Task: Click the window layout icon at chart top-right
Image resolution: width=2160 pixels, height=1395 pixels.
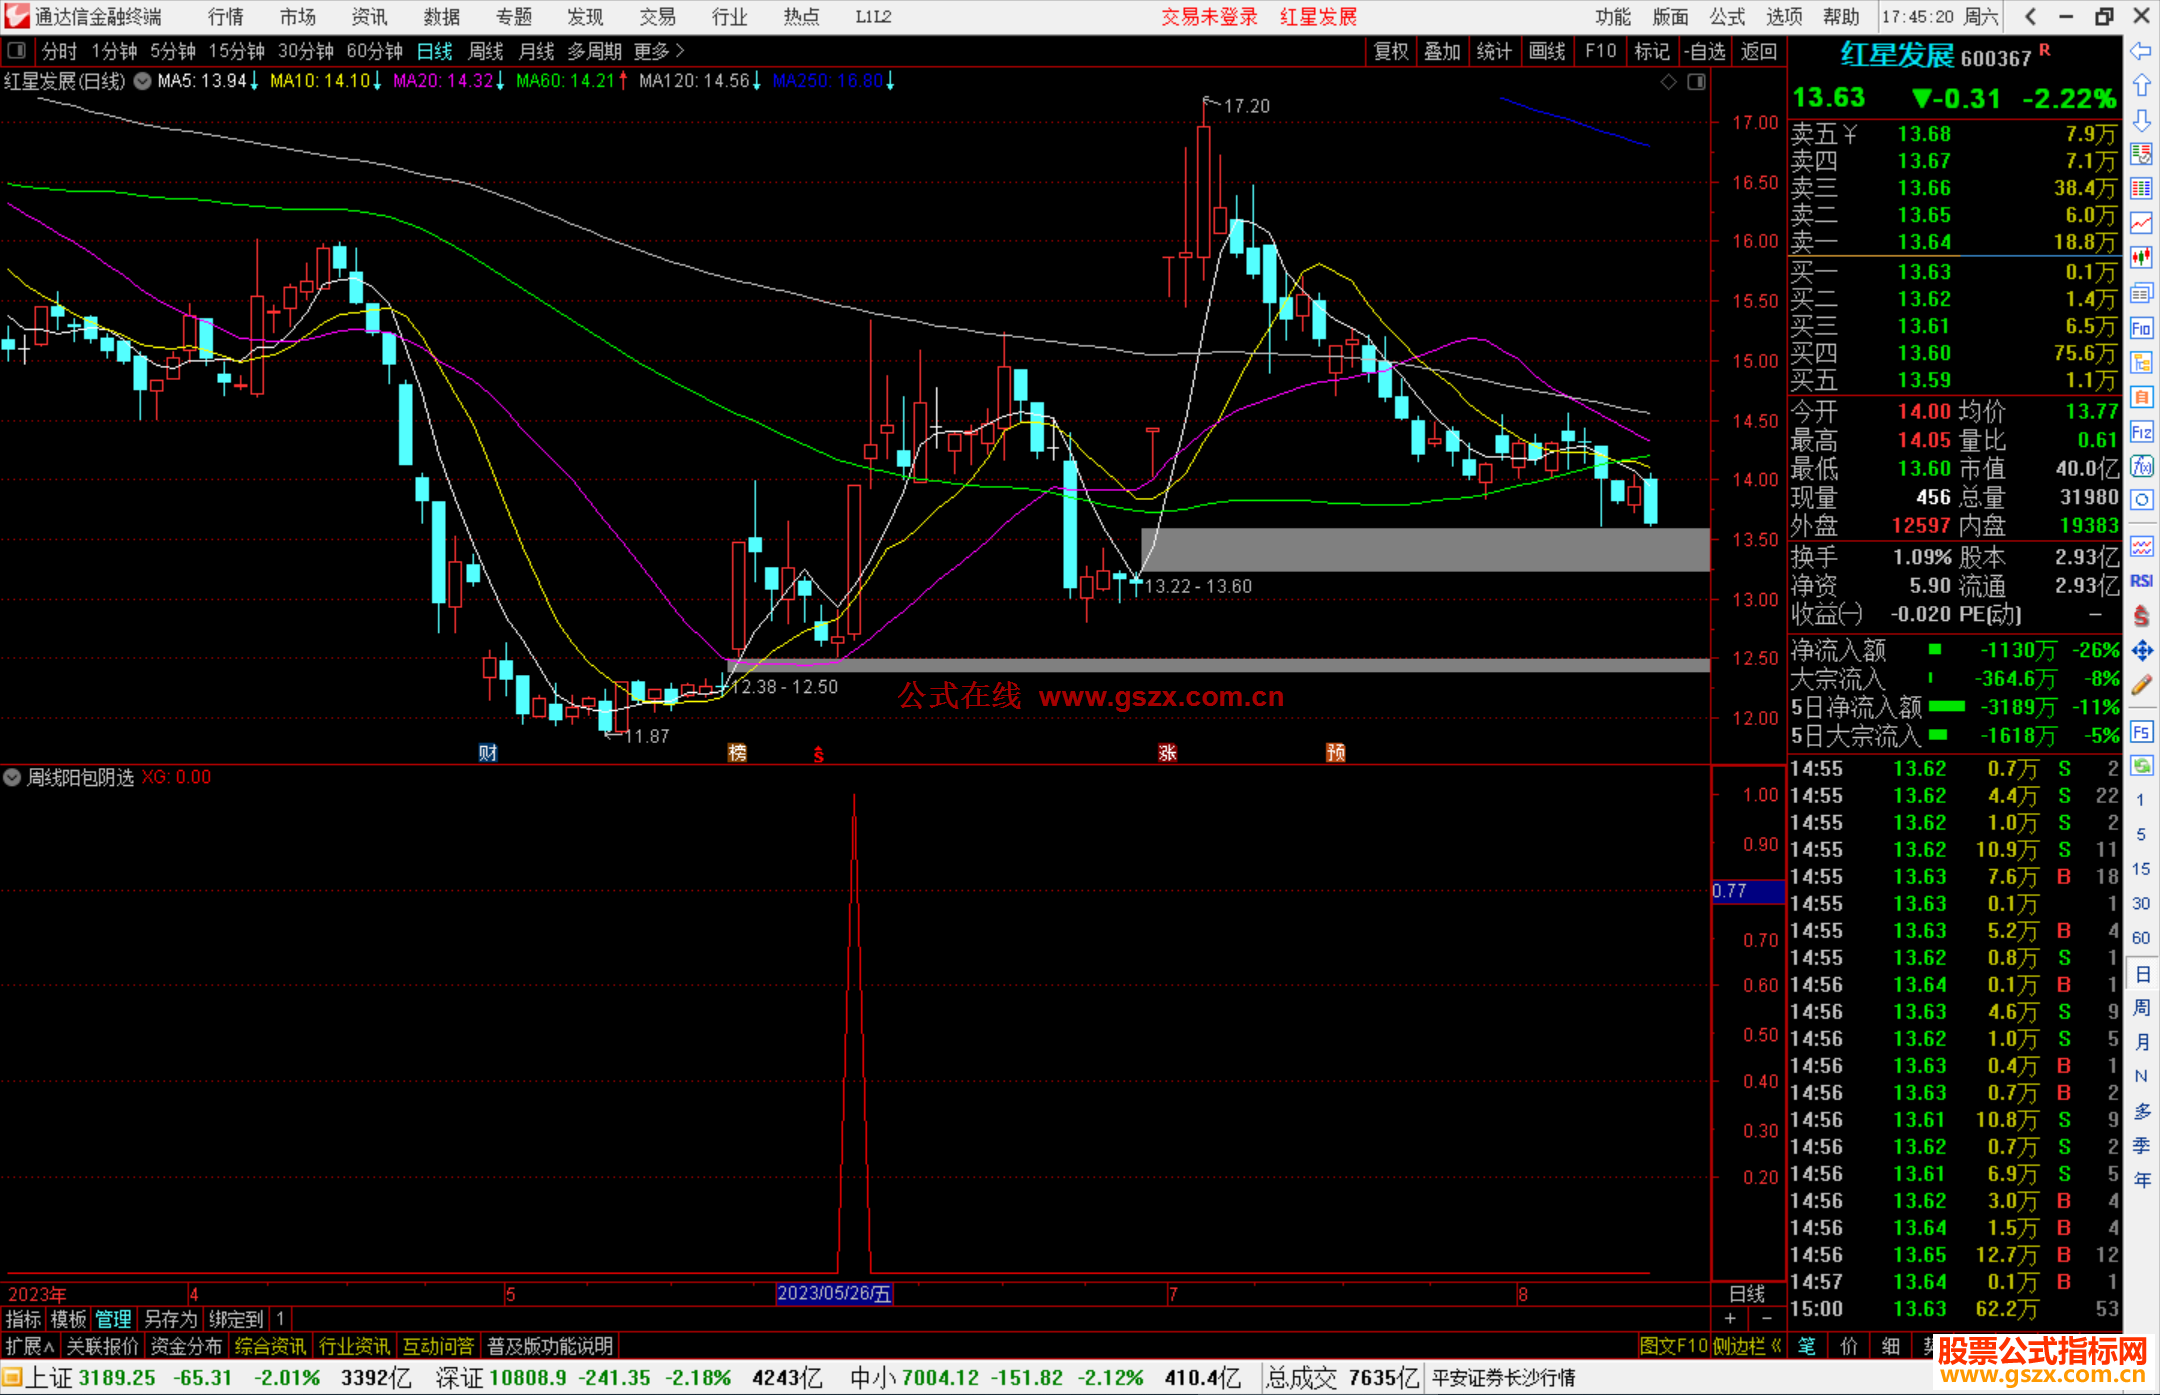Action: pyautogui.click(x=1697, y=81)
